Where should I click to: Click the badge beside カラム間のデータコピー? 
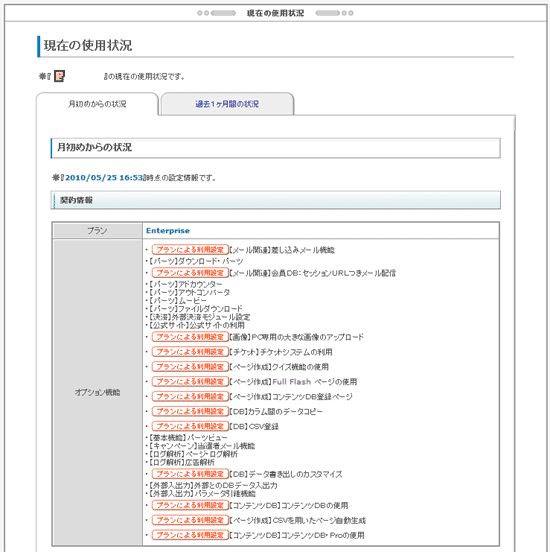[x=190, y=411]
